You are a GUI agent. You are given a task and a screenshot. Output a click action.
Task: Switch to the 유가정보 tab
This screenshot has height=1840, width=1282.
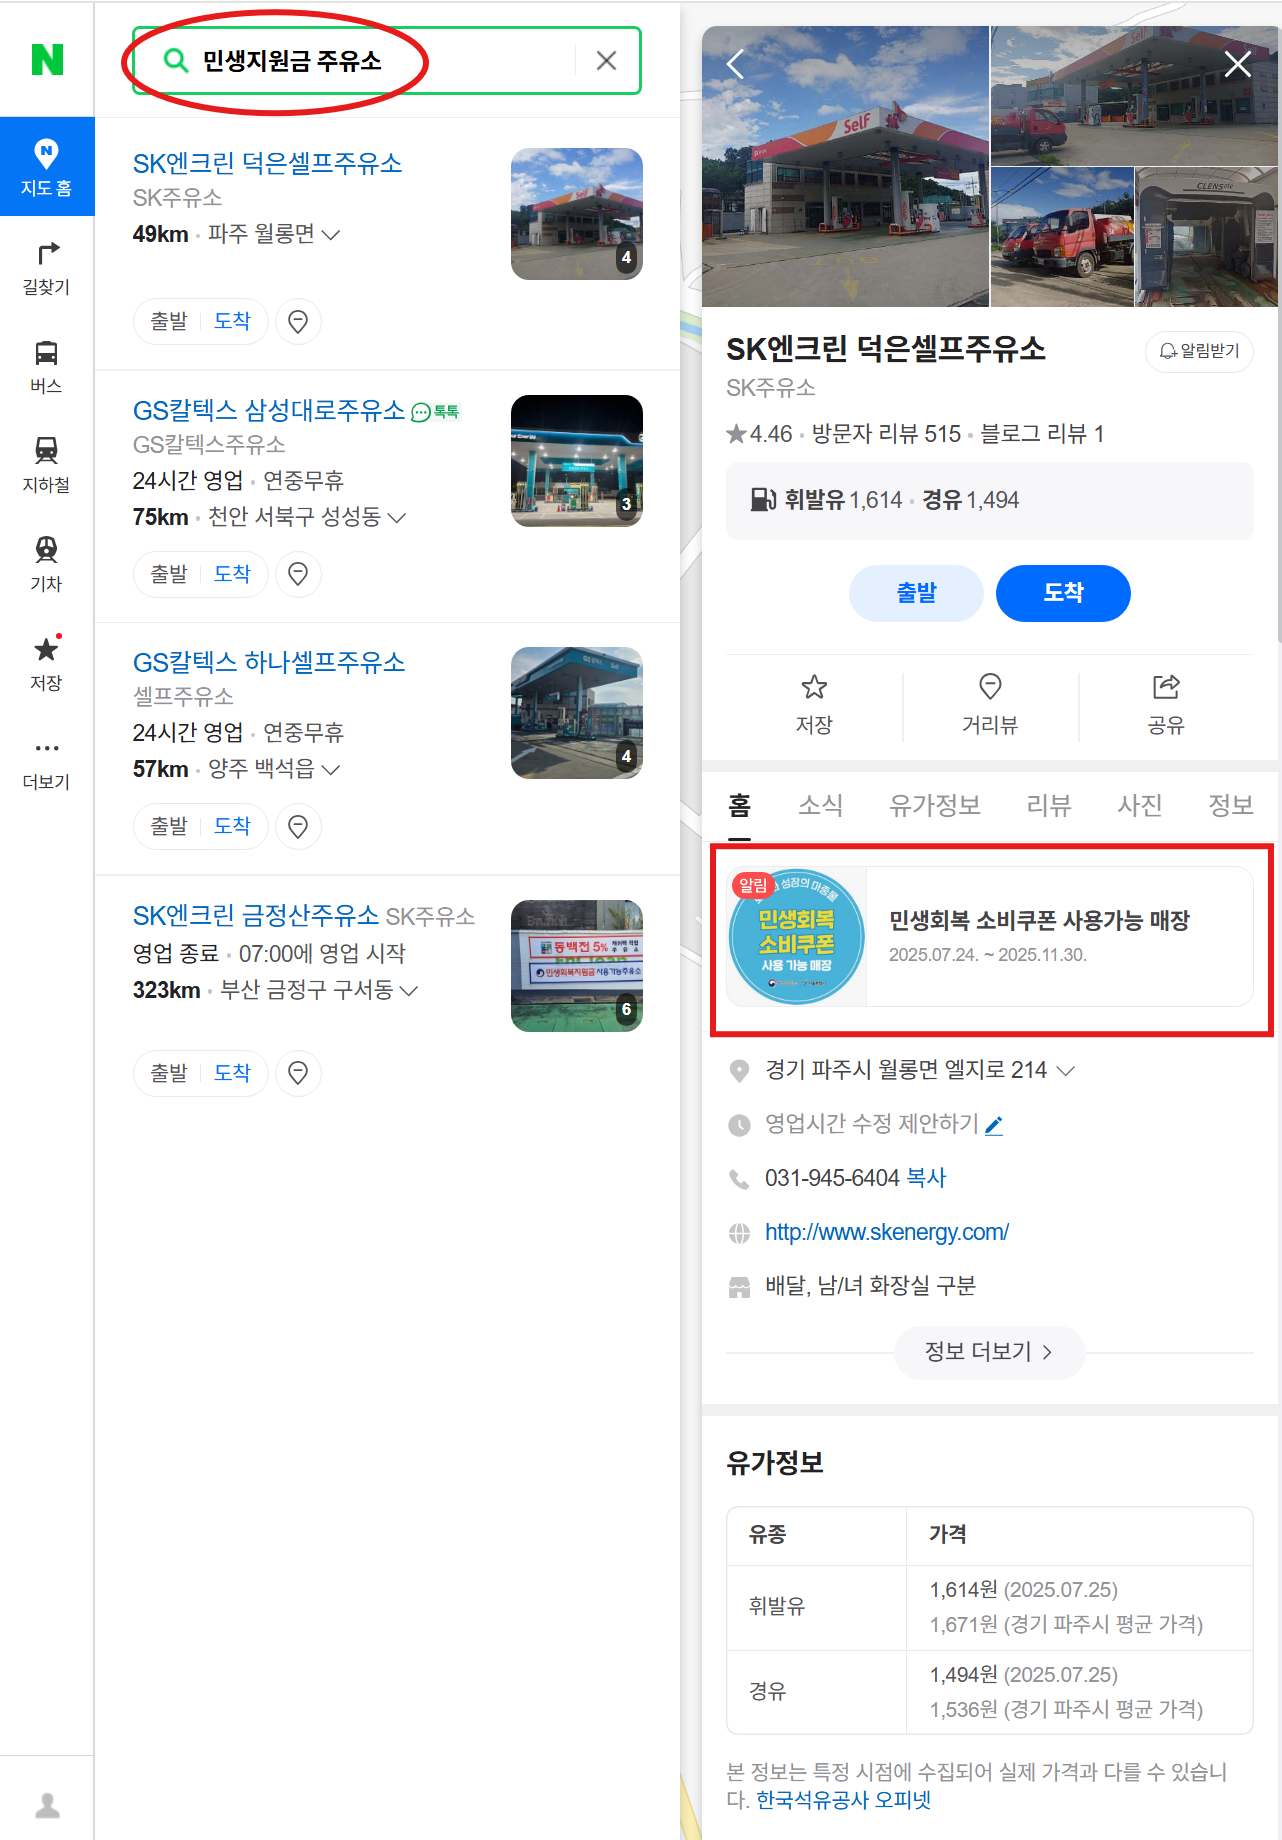point(935,806)
